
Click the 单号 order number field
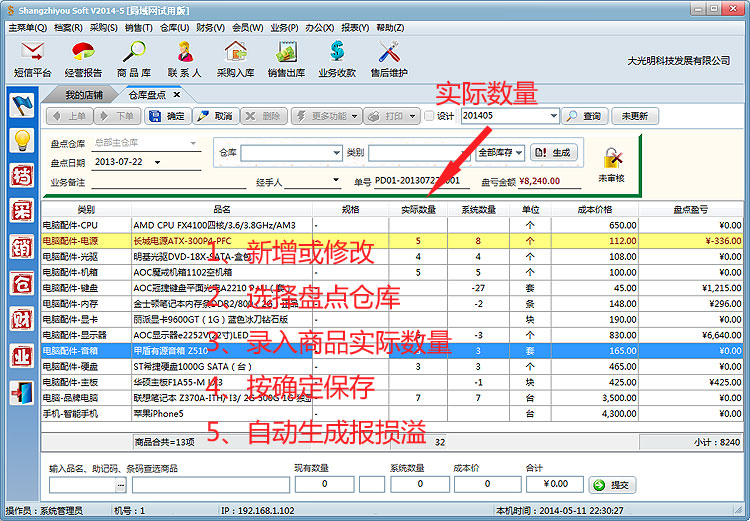tap(422, 181)
